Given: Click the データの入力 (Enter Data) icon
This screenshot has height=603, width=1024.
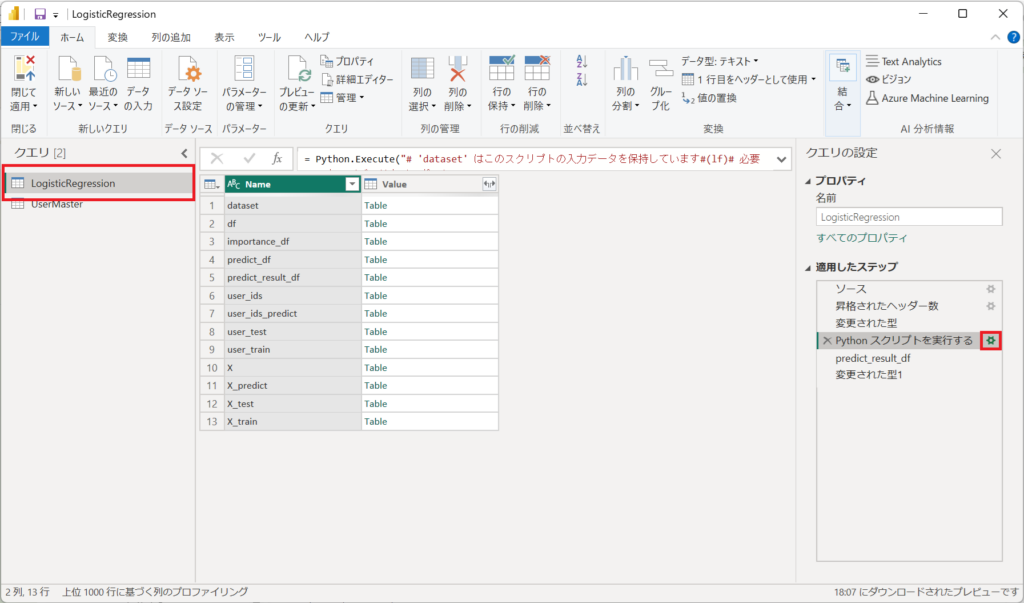Looking at the screenshot, I should (138, 69).
